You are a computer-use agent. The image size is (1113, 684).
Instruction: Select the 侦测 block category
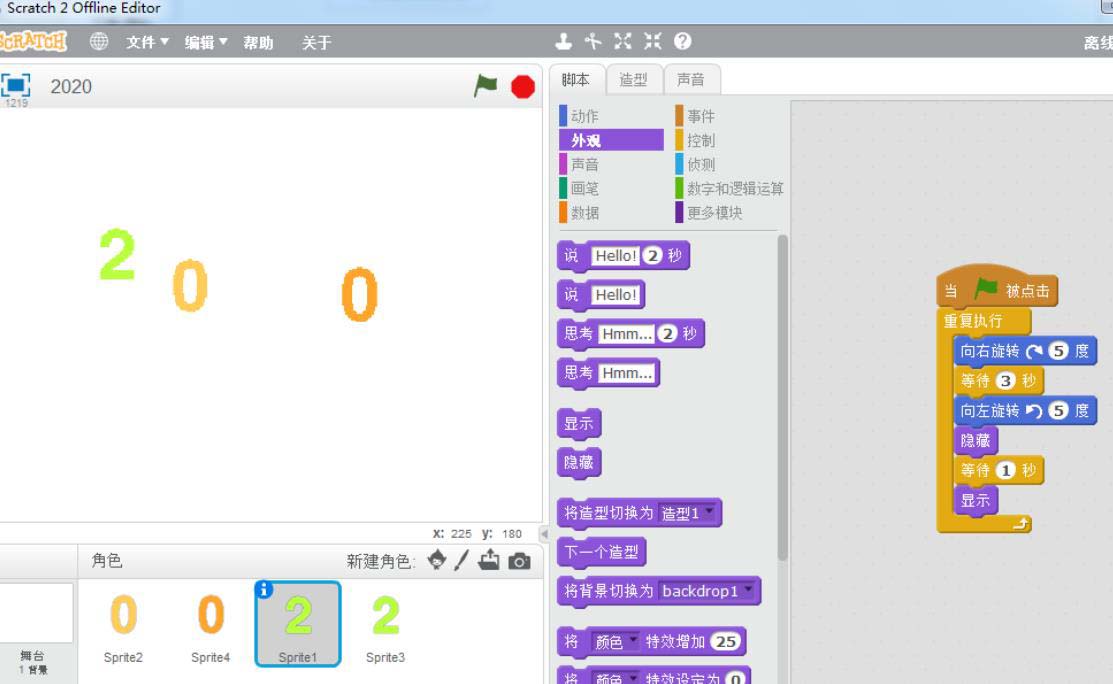coord(729,164)
